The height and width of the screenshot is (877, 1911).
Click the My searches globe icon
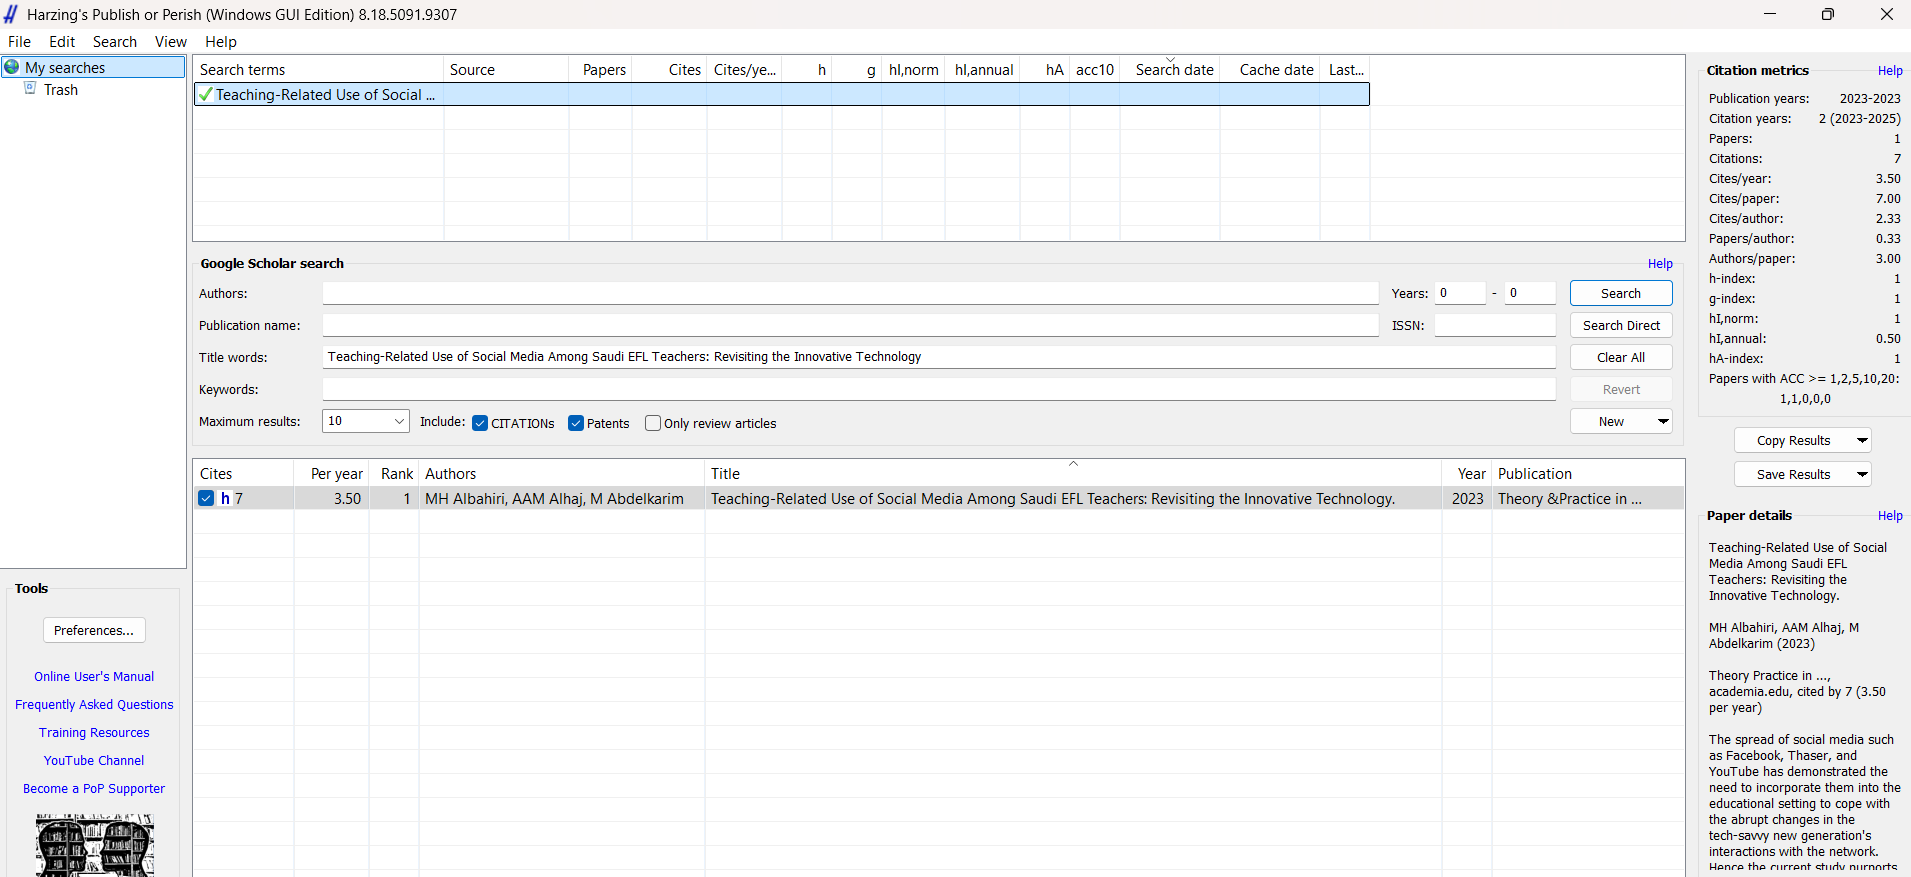pyautogui.click(x=12, y=67)
